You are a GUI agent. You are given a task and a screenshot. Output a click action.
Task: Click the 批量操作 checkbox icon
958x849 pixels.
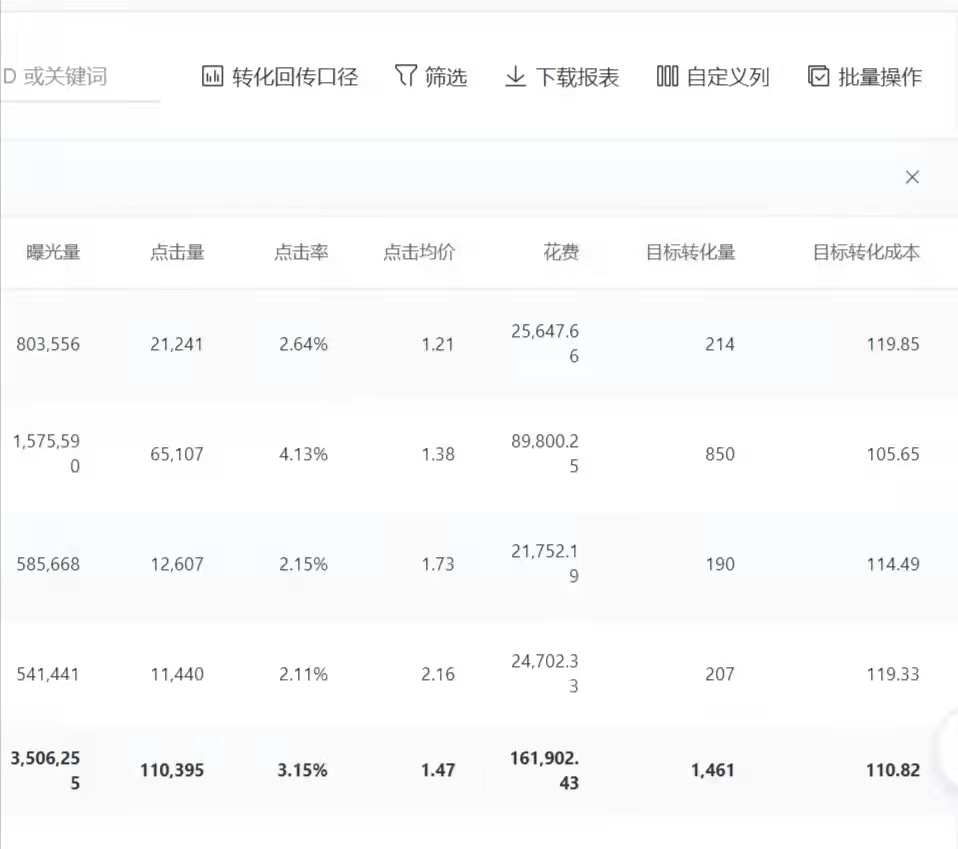pyautogui.click(x=819, y=76)
